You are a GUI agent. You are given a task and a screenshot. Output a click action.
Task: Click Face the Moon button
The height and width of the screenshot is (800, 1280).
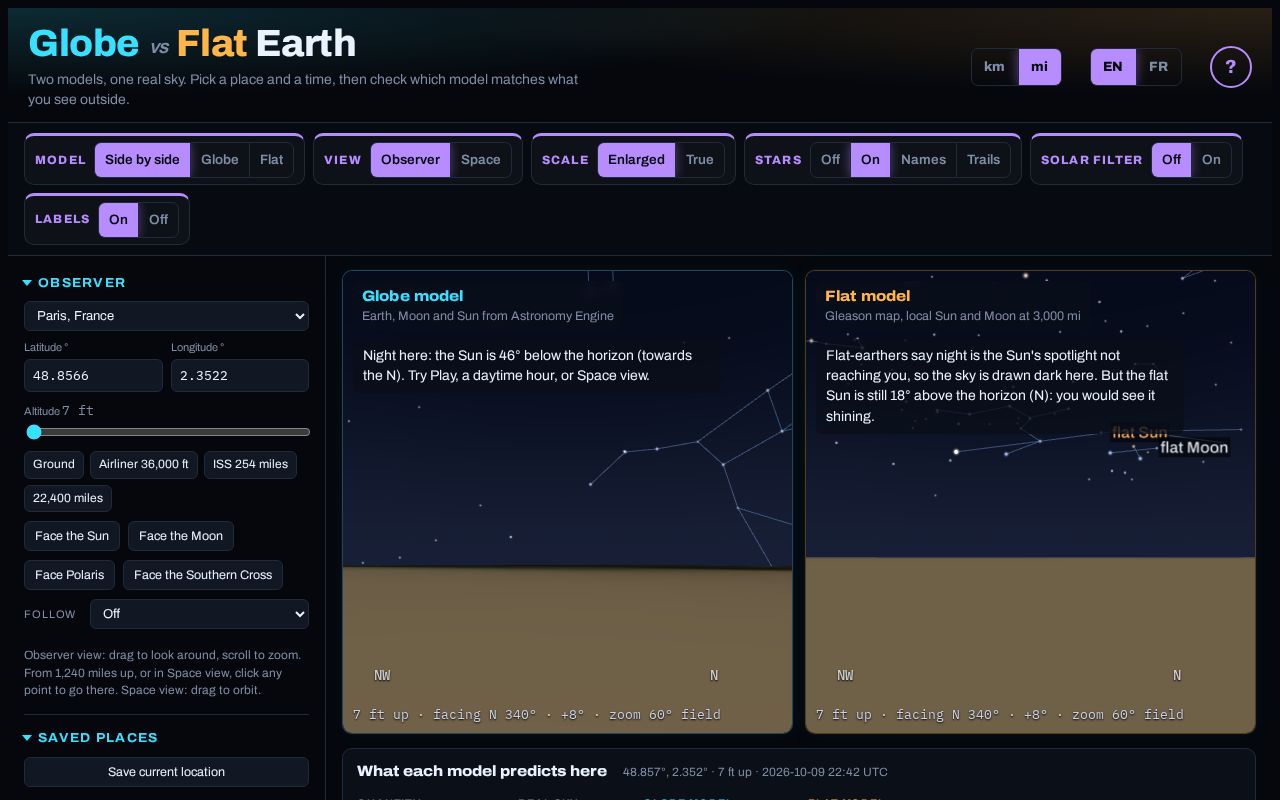[181, 536]
